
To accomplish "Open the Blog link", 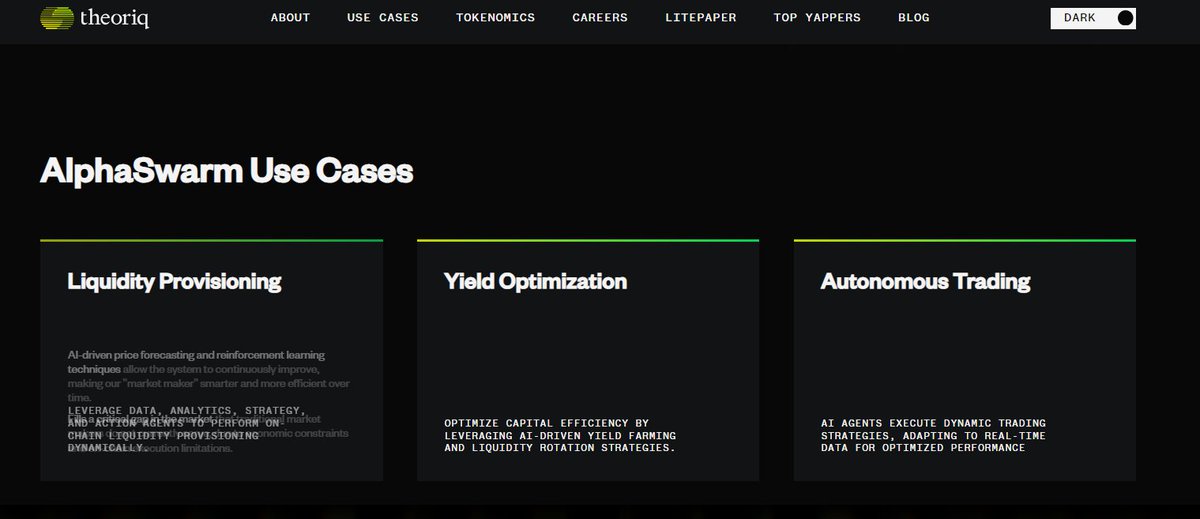I will click(x=914, y=18).
